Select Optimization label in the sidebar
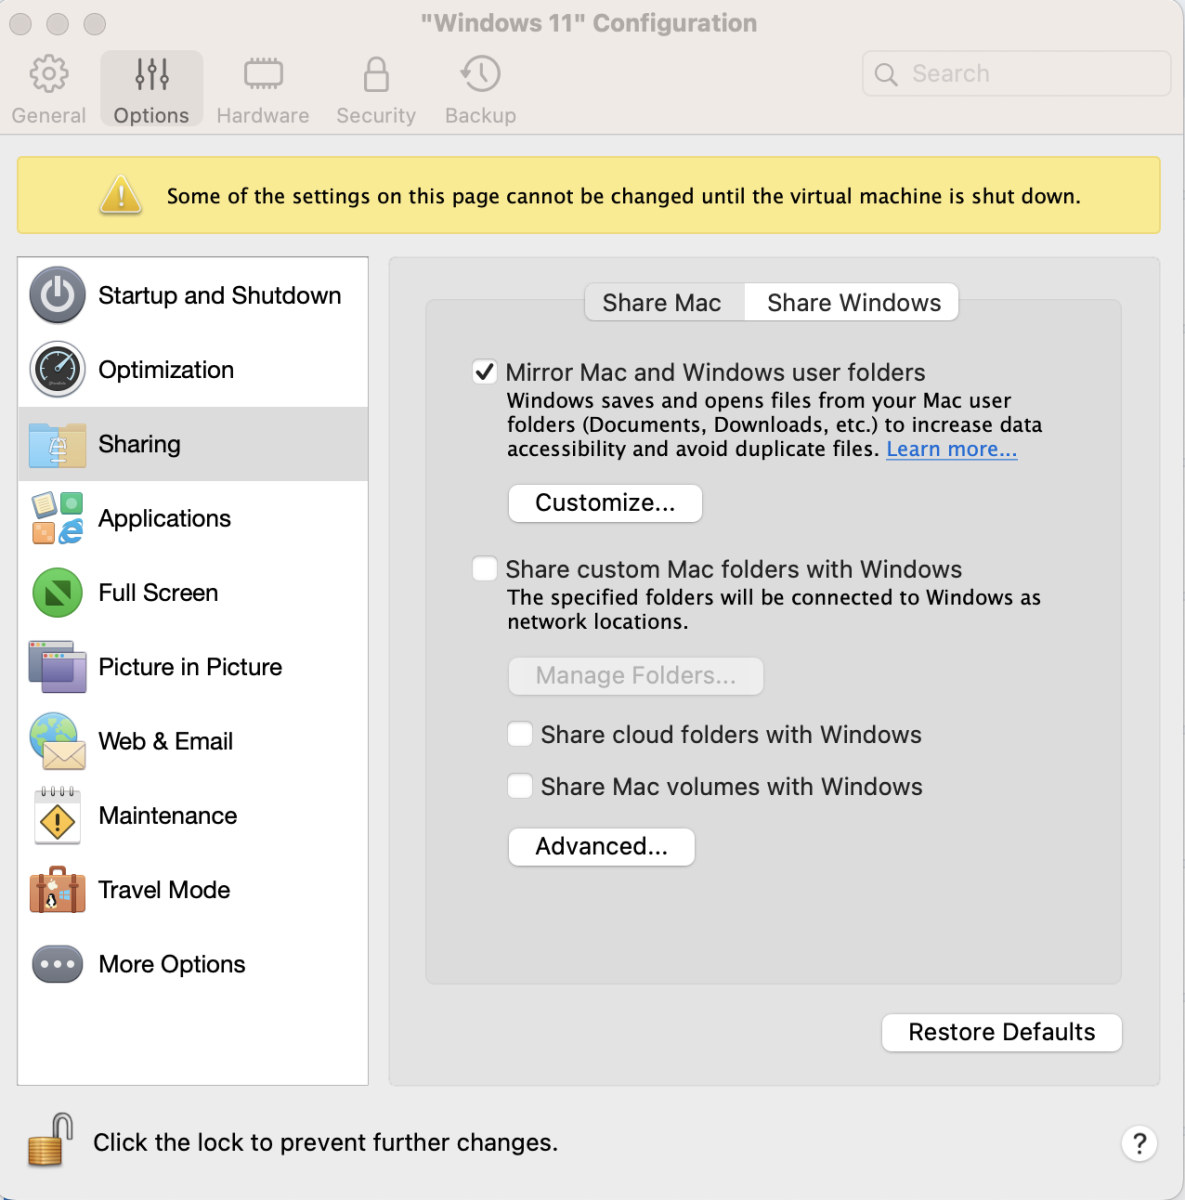The image size is (1185, 1200). point(166,370)
